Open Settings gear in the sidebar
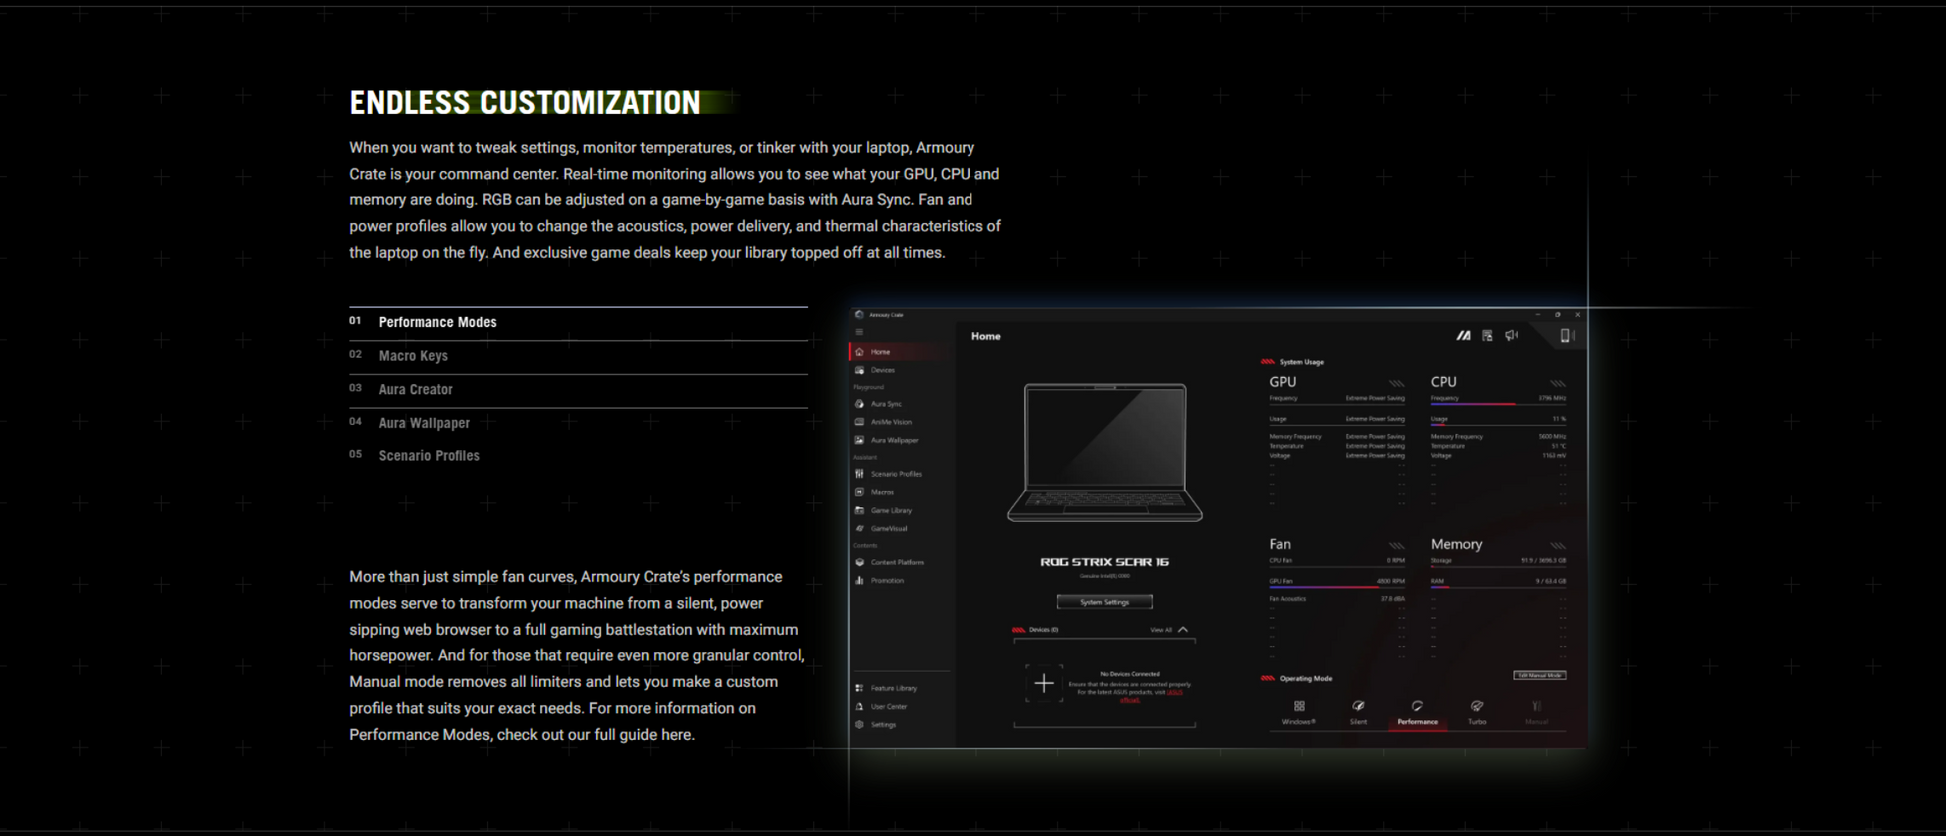Viewport: 1946px width, 836px height. click(860, 724)
